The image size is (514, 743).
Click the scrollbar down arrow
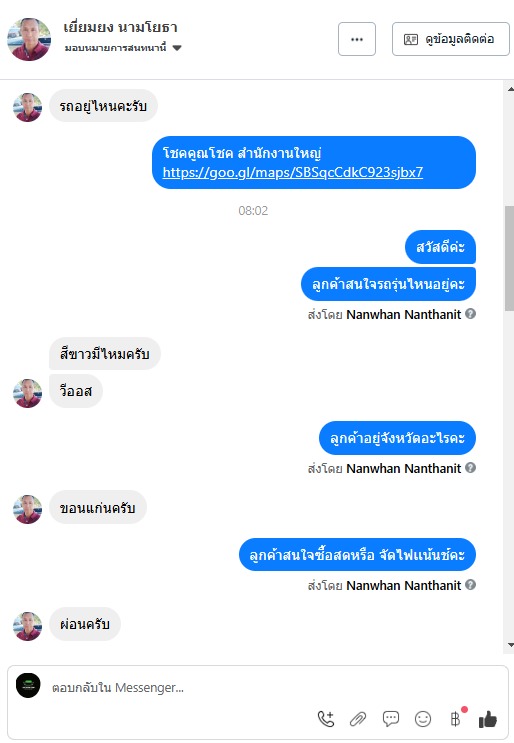click(510, 644)
